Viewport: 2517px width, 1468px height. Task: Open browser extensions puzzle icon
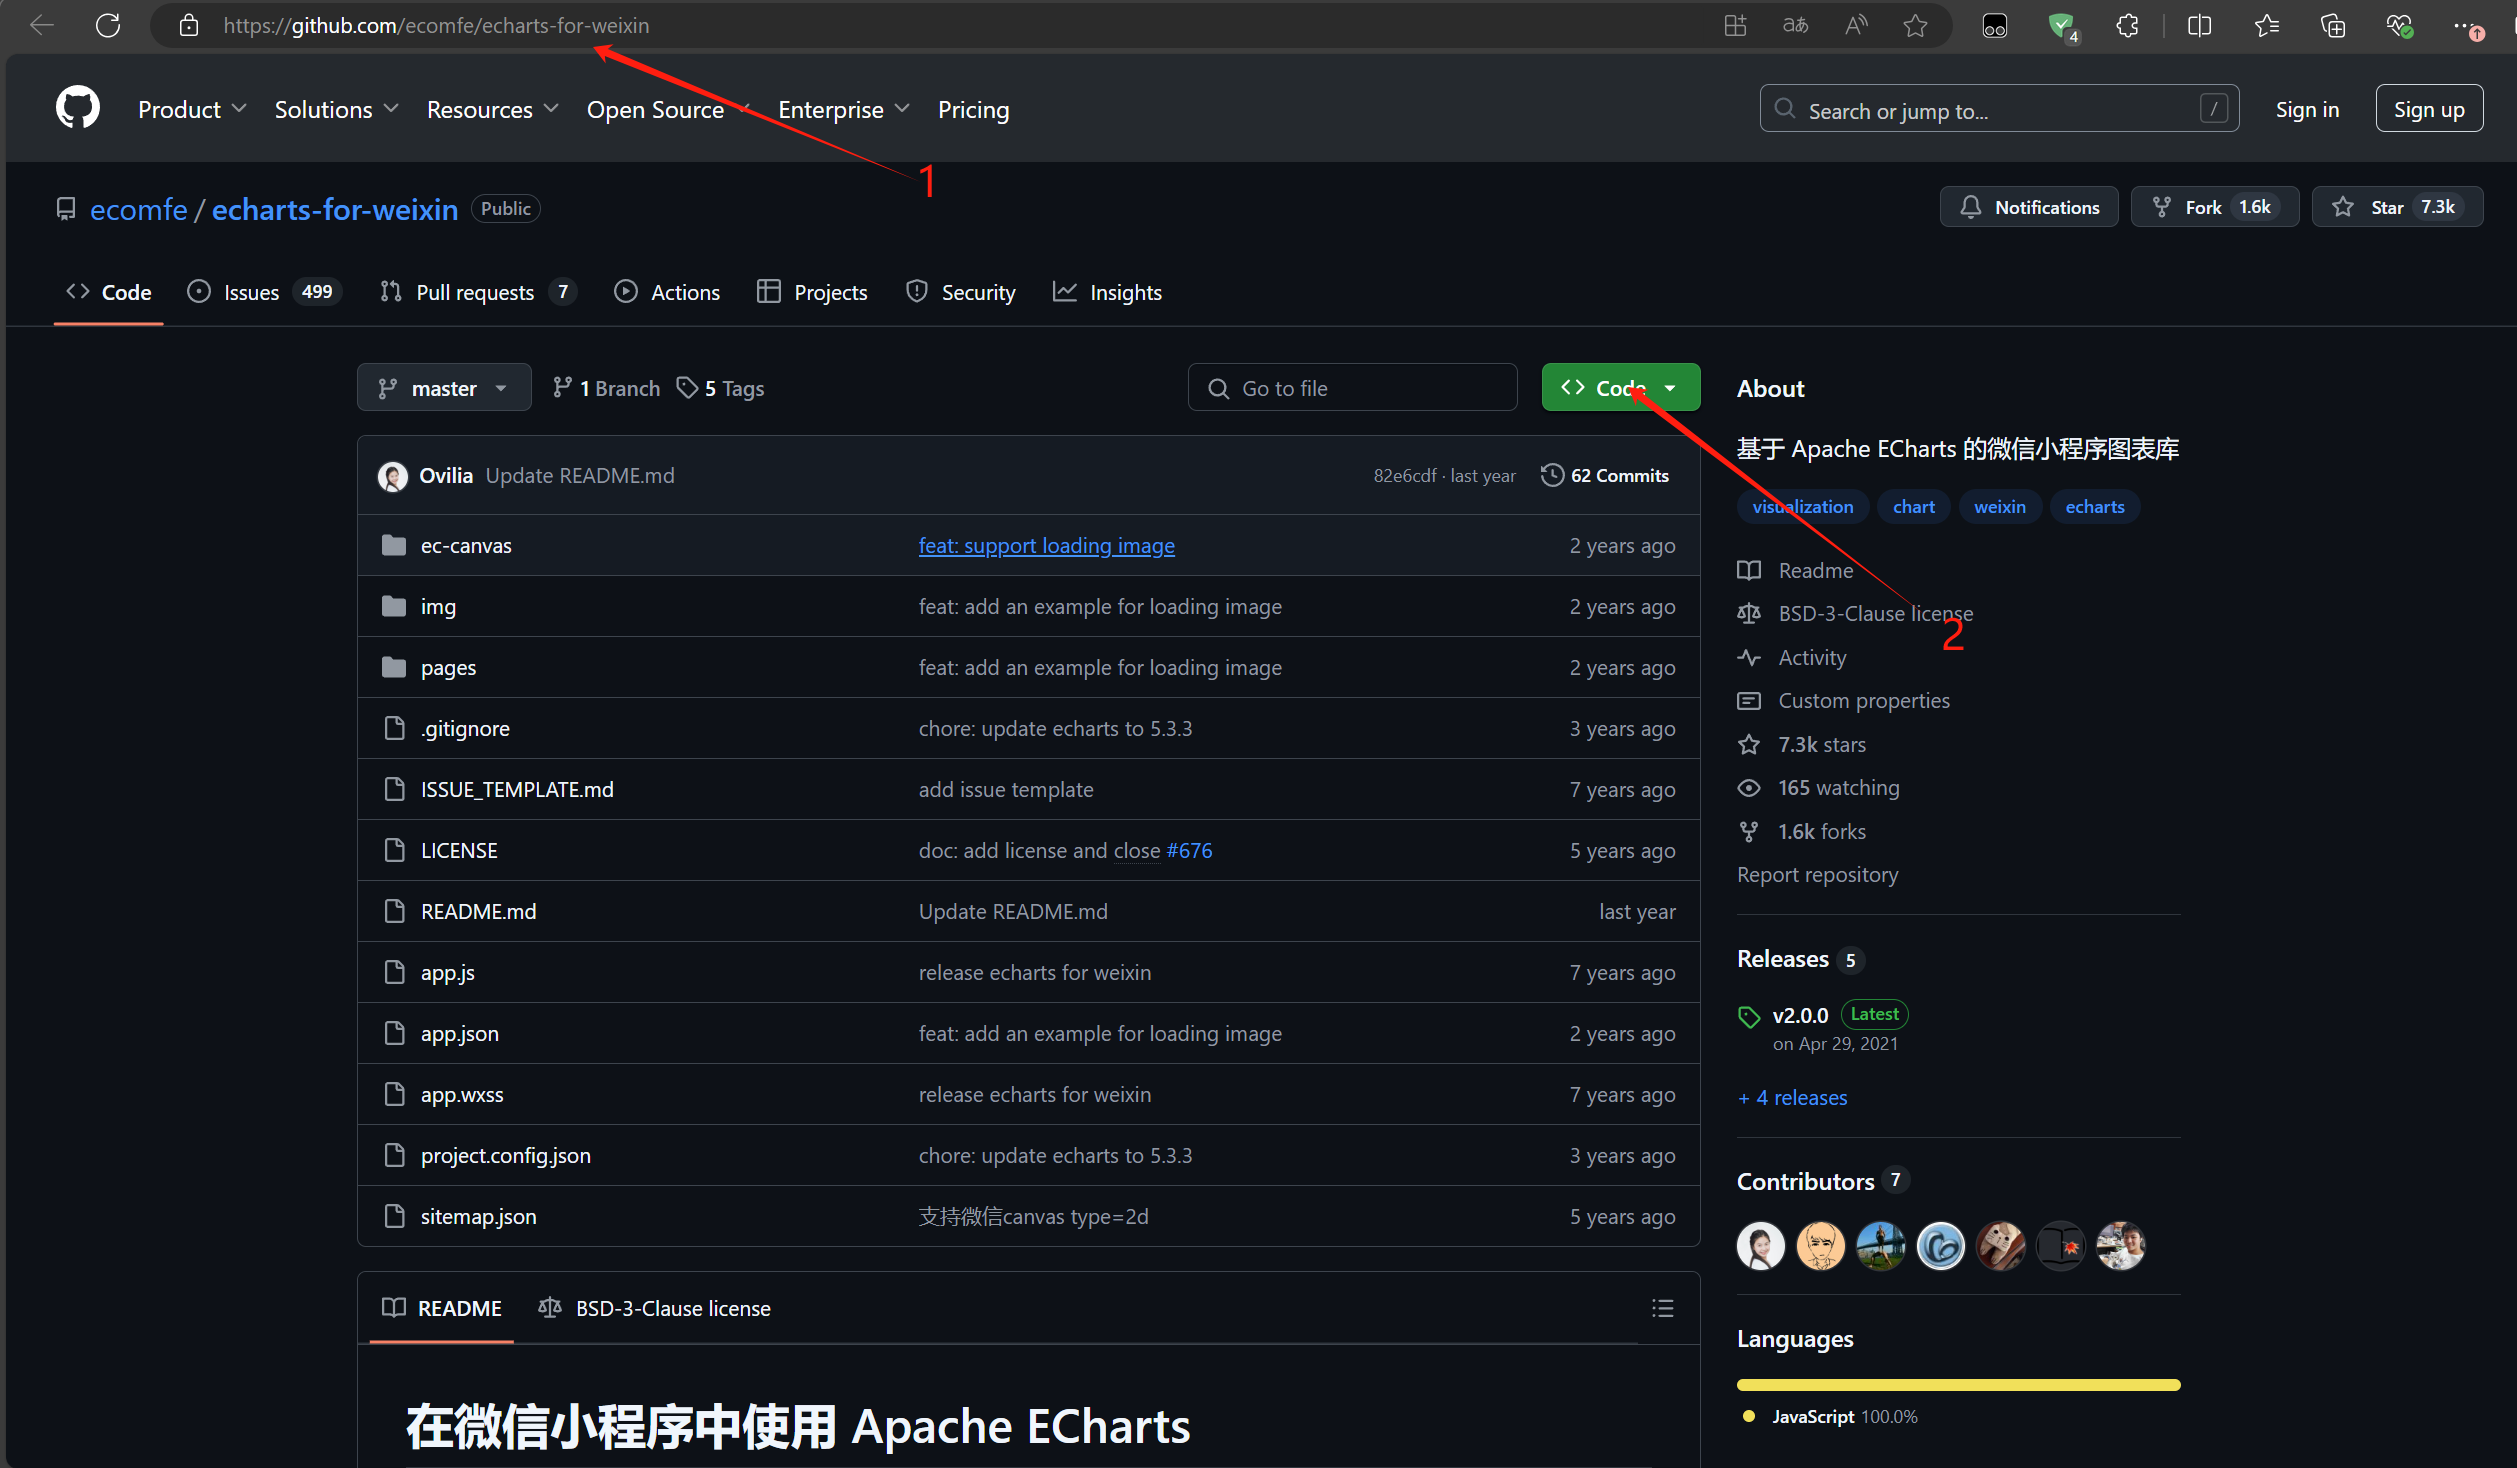2127,26
